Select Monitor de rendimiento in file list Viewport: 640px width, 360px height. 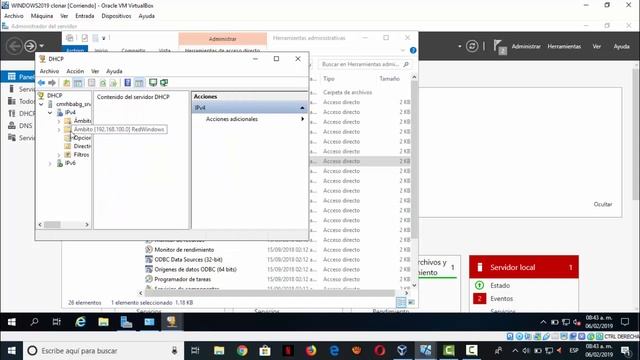pos(184,250)
